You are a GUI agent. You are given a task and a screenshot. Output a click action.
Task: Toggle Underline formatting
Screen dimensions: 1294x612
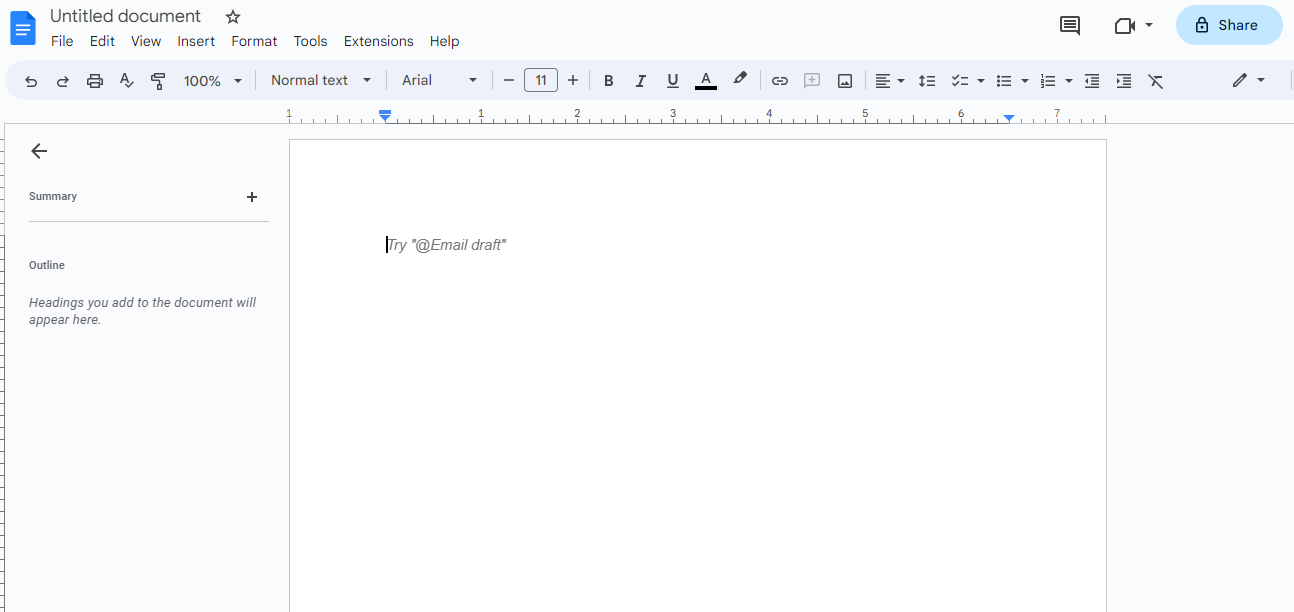pyautogui.click(x=672, y=81)
